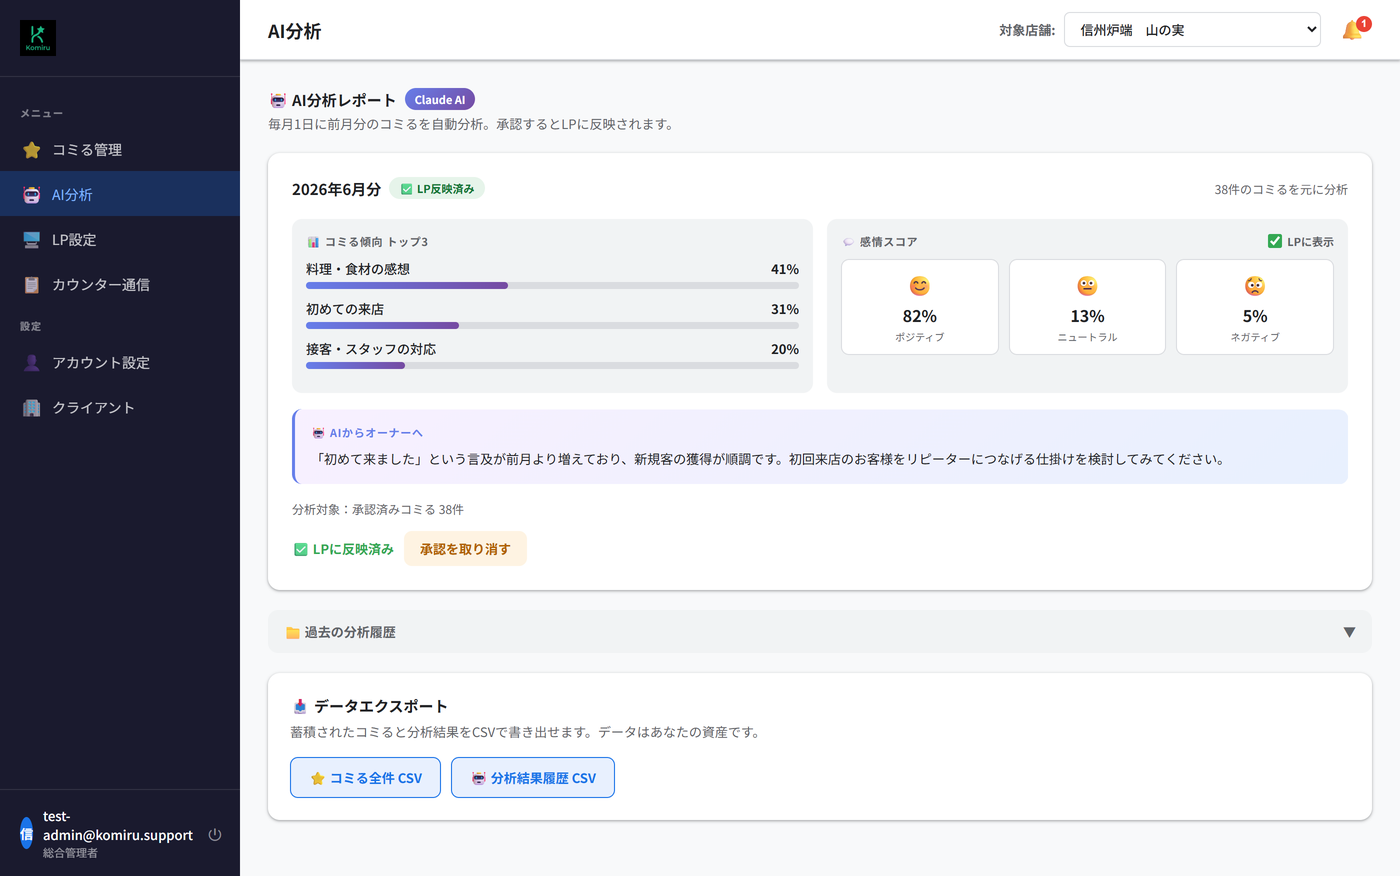Screen dimensions: 1400x876
Task: Download コミる全件 CSV
Action: pos(365,778)
